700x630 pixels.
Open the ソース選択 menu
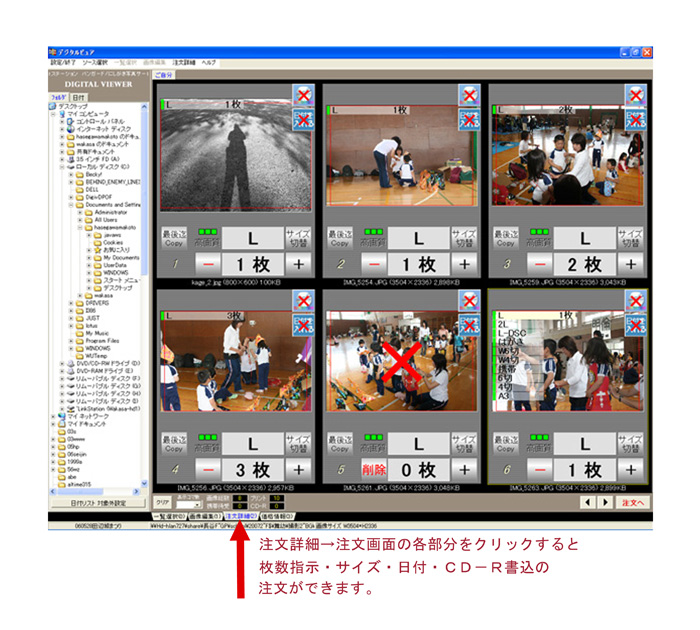click(97, 62)
